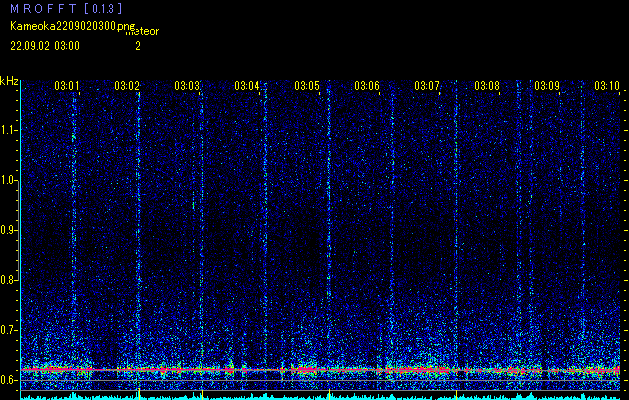Select the Kameoka2209020300.png filename text
The image size is (629, 400).
(75, 26)
